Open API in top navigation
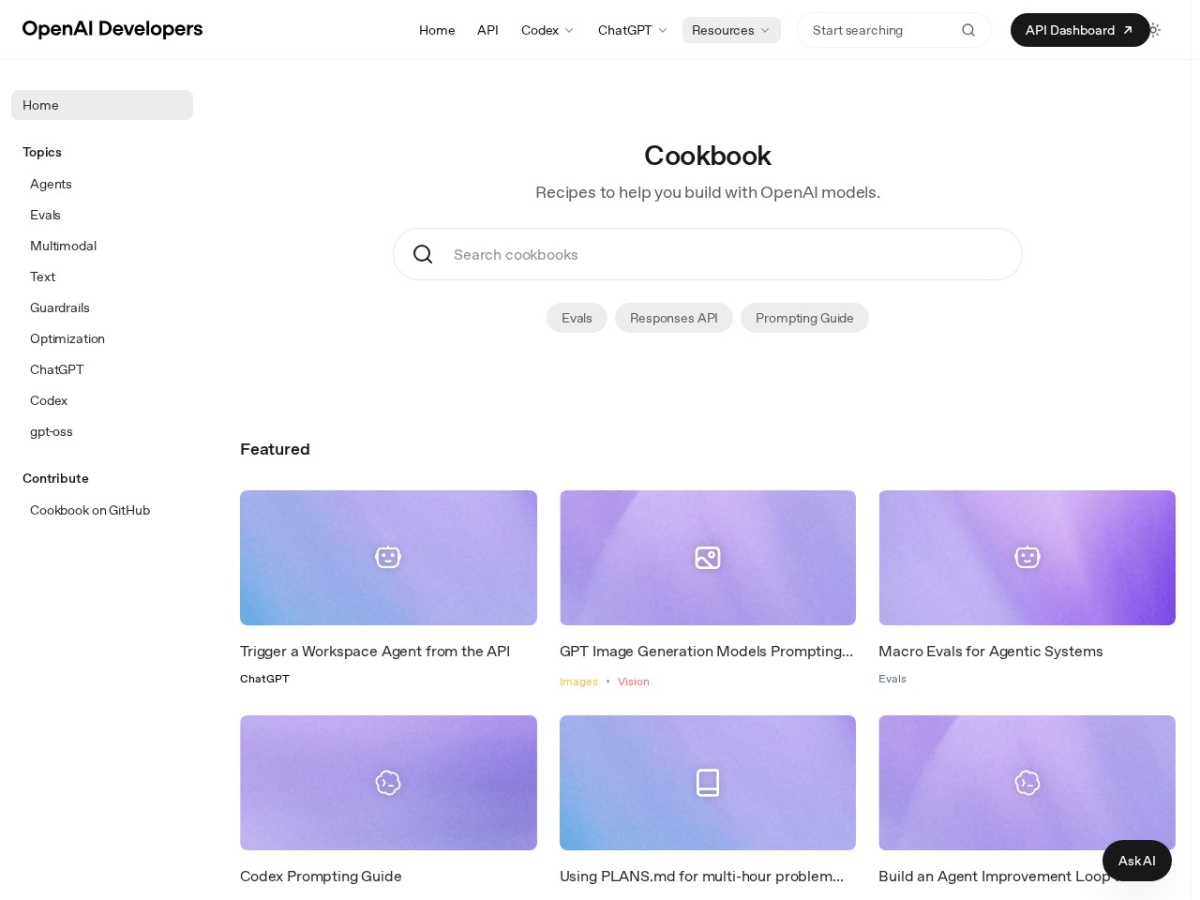The image size is (1200, 900). (488, 30)
